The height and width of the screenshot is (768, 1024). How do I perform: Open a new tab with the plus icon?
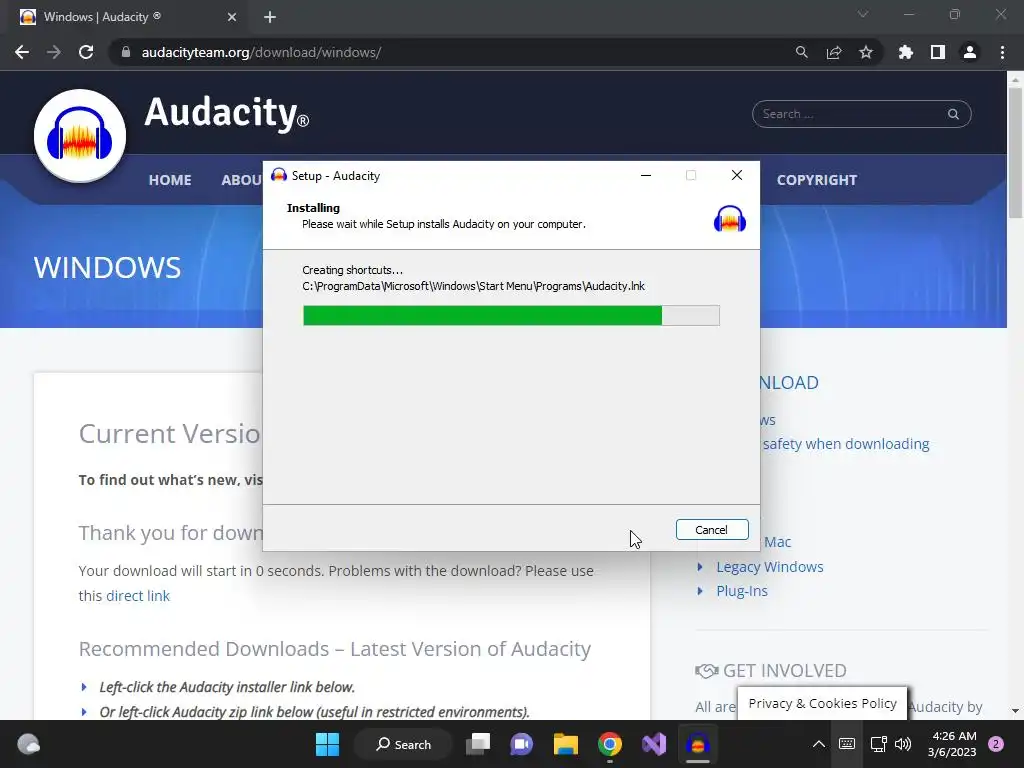click(x=270, y=17)
